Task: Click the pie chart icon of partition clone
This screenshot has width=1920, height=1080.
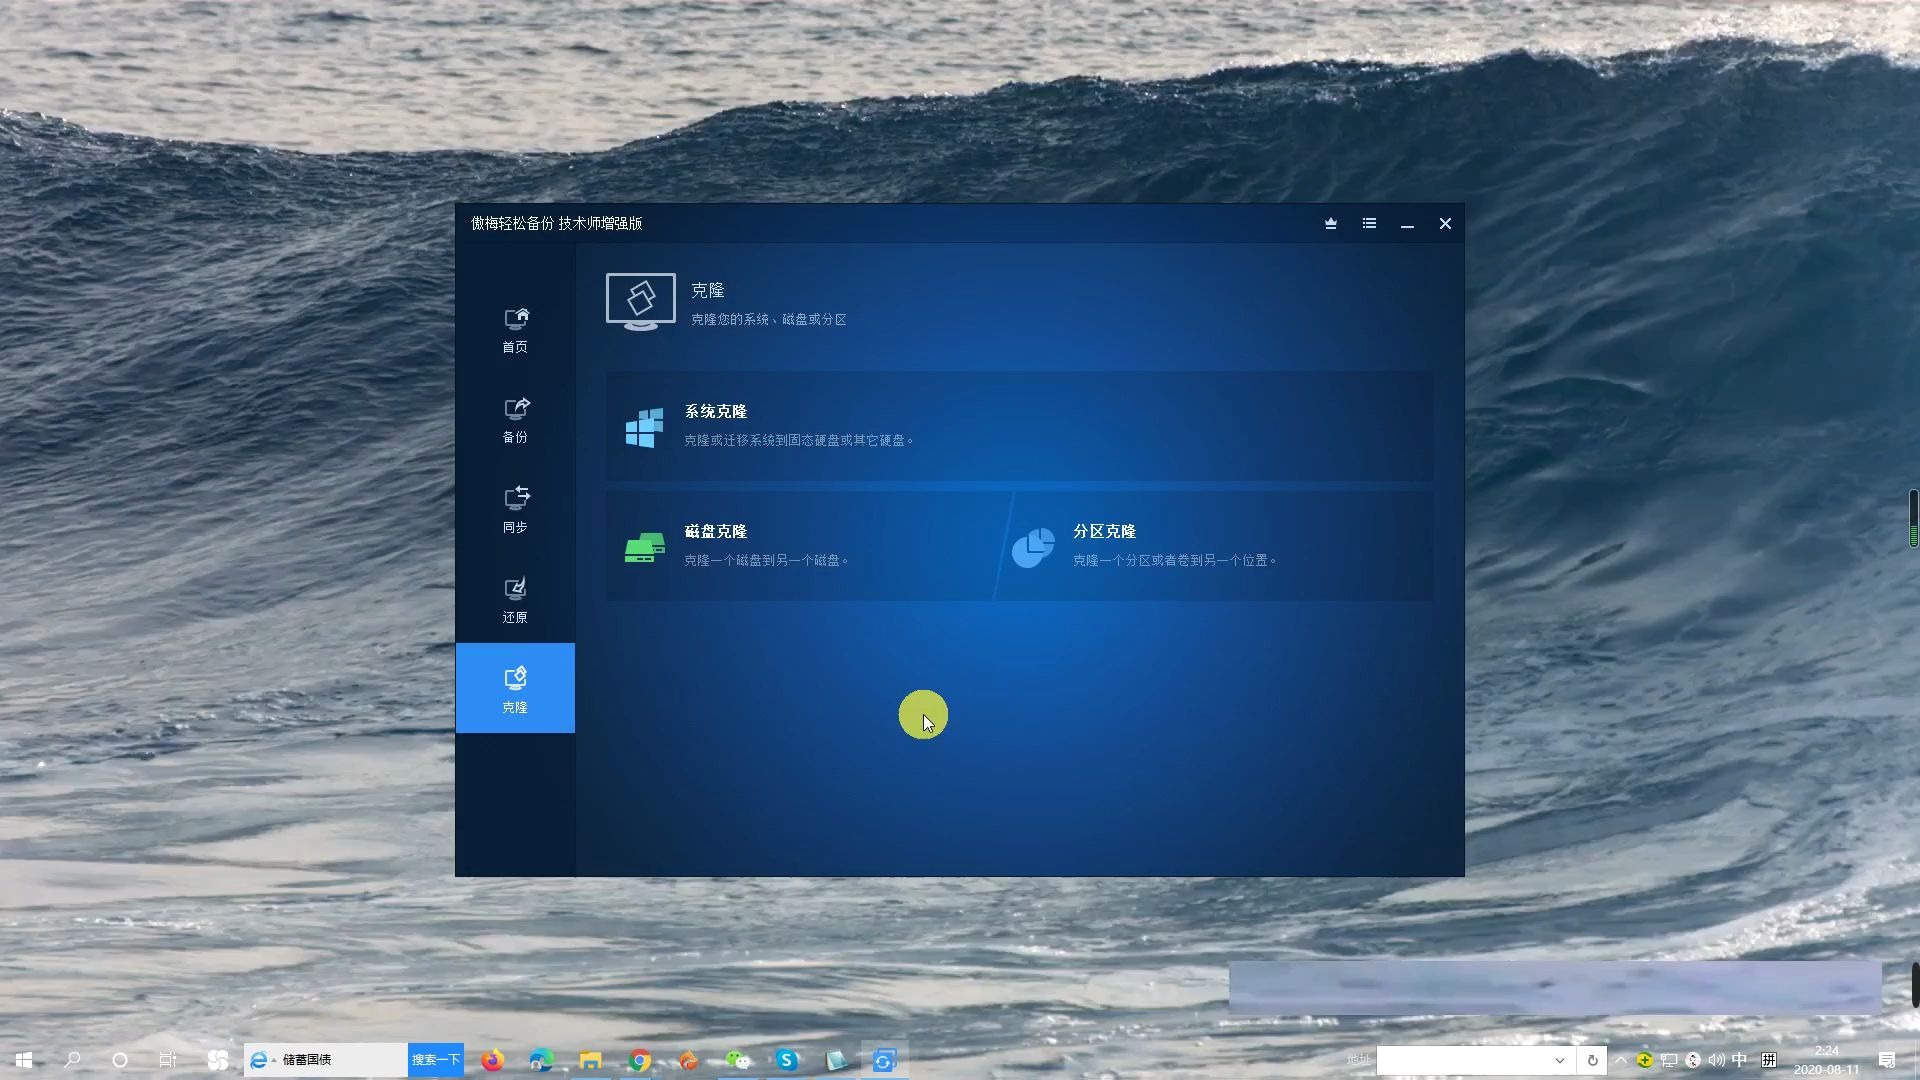Action: [1033, 548]
